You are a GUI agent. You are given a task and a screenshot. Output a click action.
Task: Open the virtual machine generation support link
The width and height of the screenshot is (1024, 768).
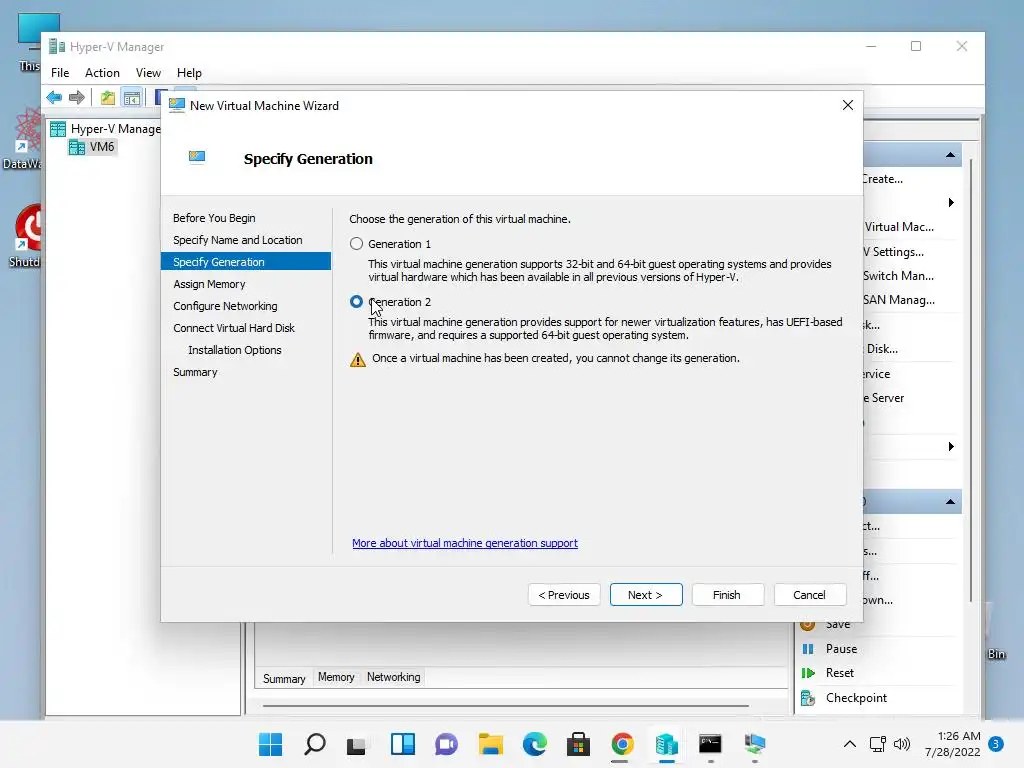(465, 543)
